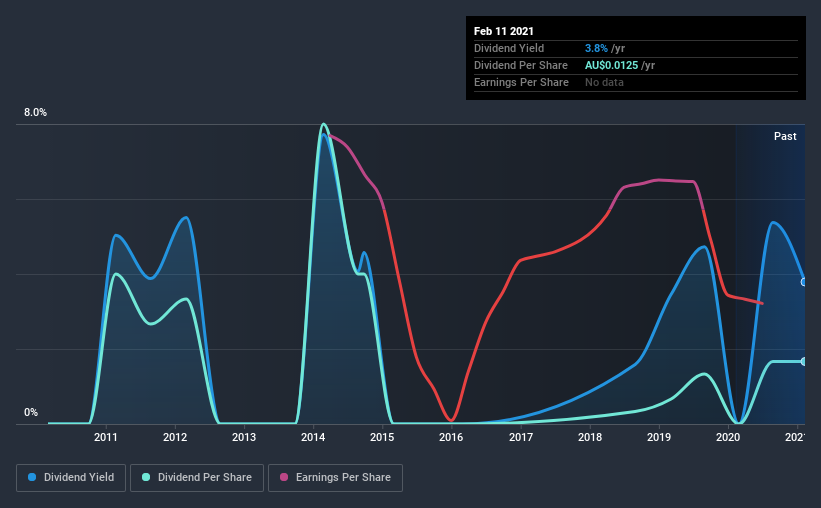Toggle the Dividend Per Share legend series
The height and width of the screenshot is (508, 821).
(197, 478)
